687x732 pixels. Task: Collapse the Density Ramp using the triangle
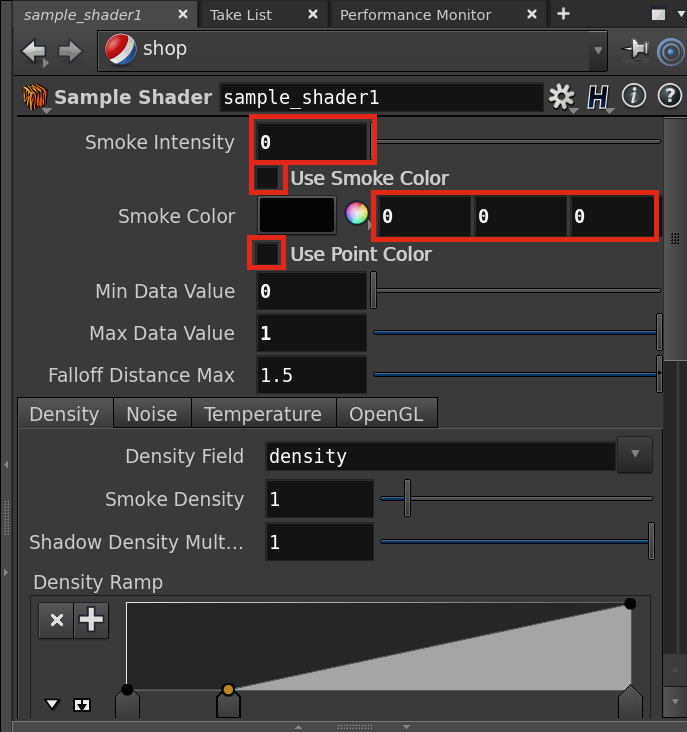point(52,704)
